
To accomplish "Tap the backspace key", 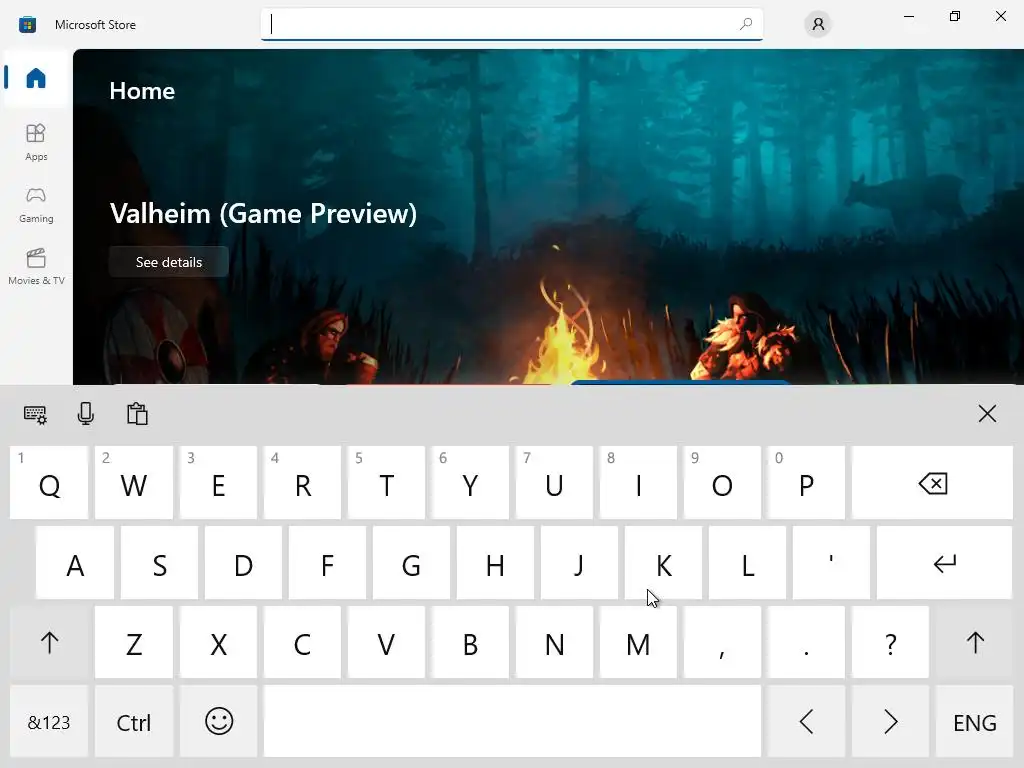I will [932, 483].
